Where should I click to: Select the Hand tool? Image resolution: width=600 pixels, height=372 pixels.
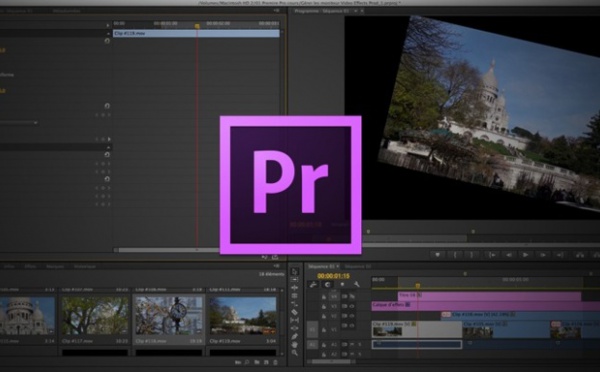294,344
